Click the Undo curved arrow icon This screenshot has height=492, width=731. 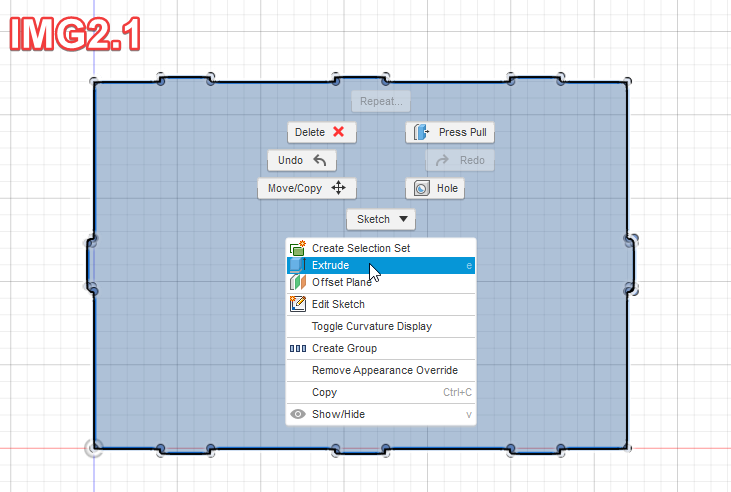coord(320,160)
